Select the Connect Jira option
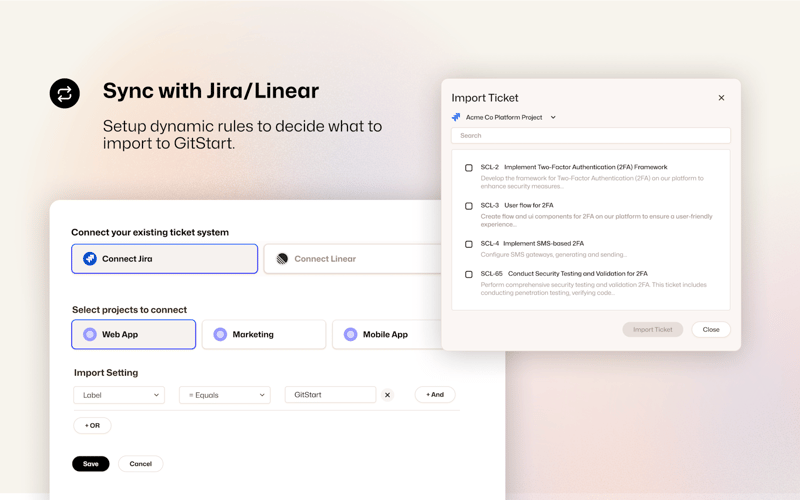 point(165,259)
